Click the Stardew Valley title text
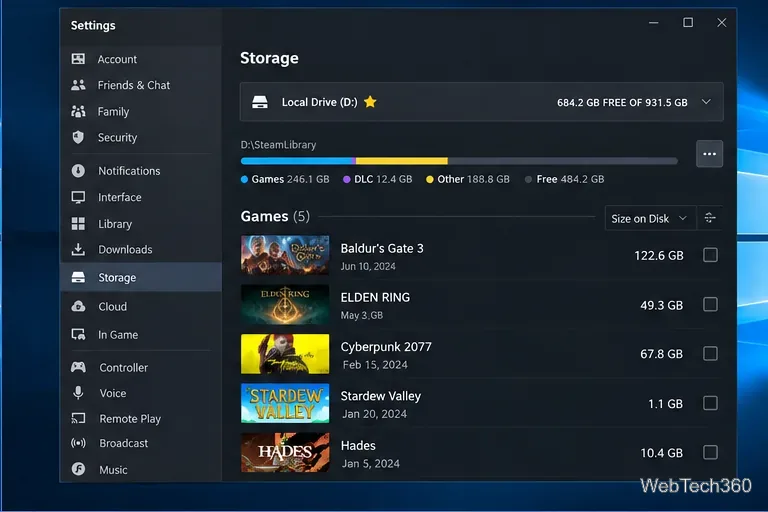The width and height of the screenshot is (768, 512). (x=381, y=396)
